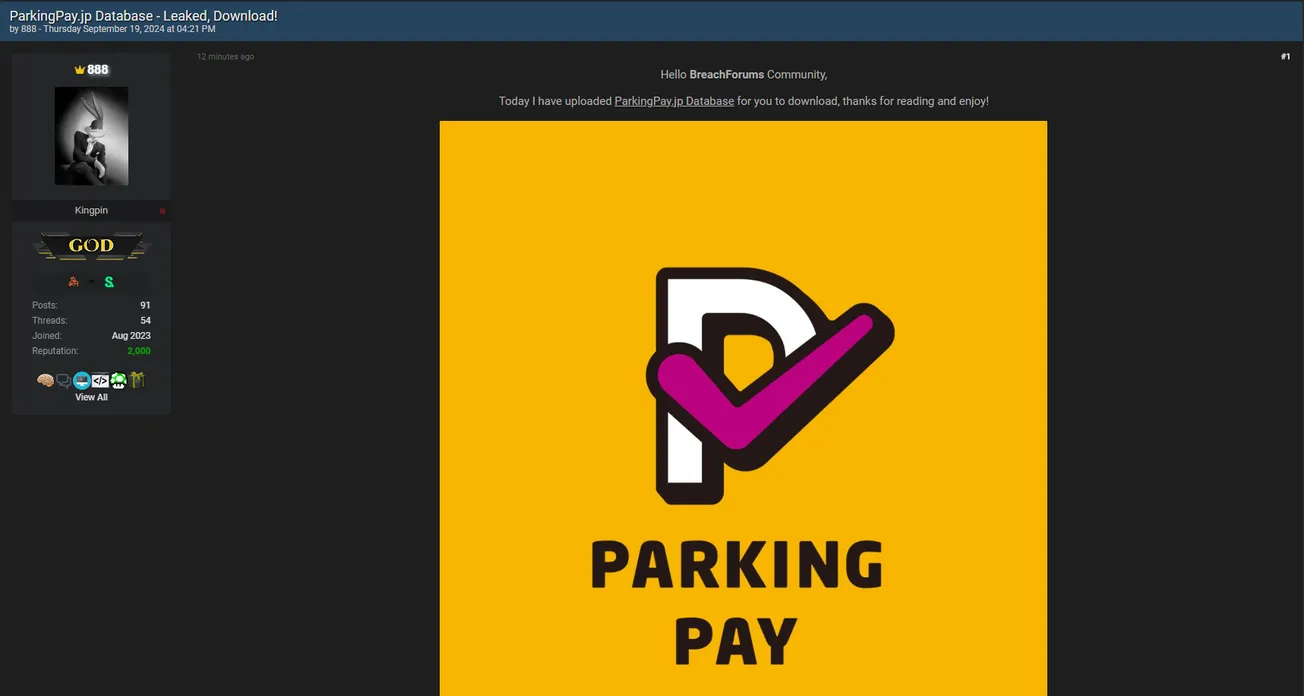Click the #1 post permalink number
Viewport: 1304px width, 696px height.
(1285, 57)
